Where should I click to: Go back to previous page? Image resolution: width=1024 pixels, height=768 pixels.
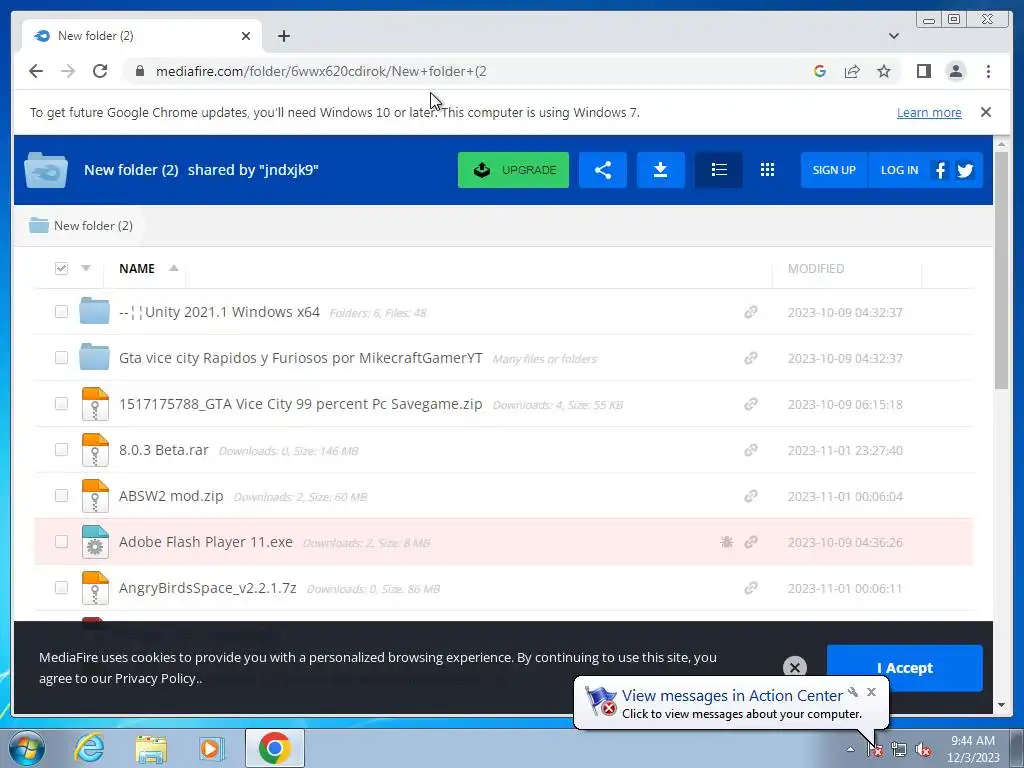coord(36,71)
